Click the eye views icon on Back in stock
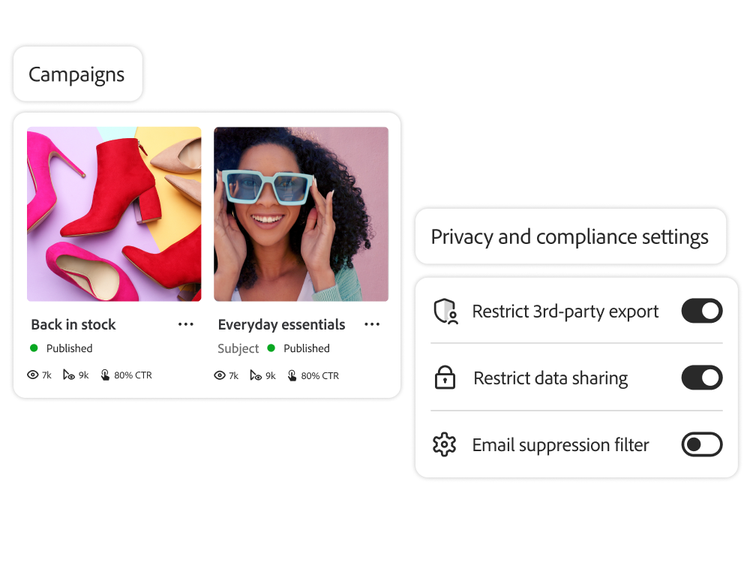The height and width of the screenshot is (563, 750). tap(33, 375)
